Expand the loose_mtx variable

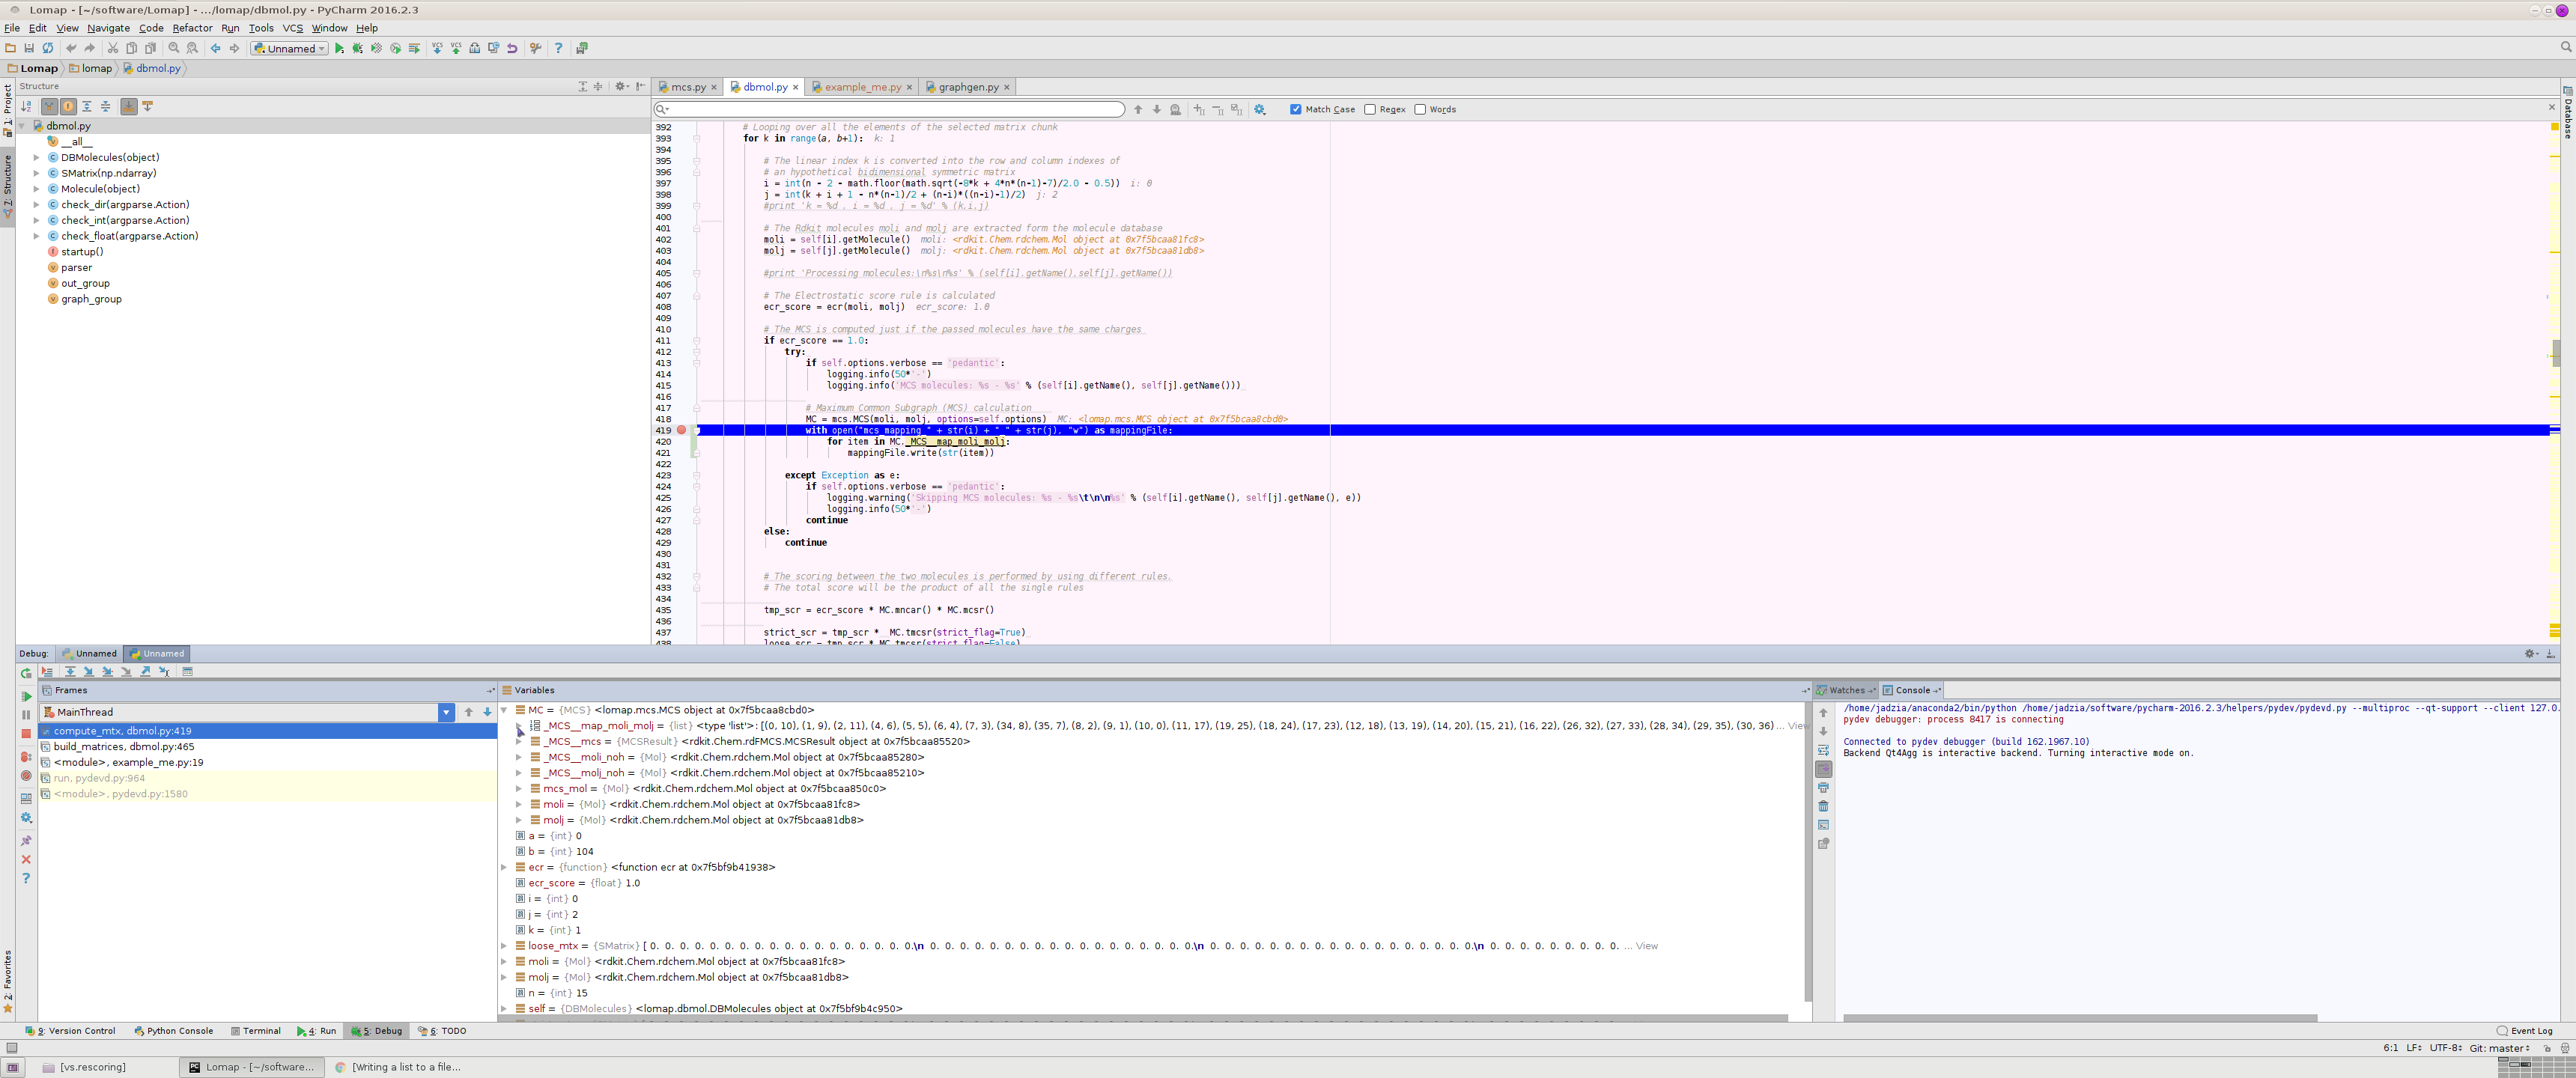click(504, 946)
